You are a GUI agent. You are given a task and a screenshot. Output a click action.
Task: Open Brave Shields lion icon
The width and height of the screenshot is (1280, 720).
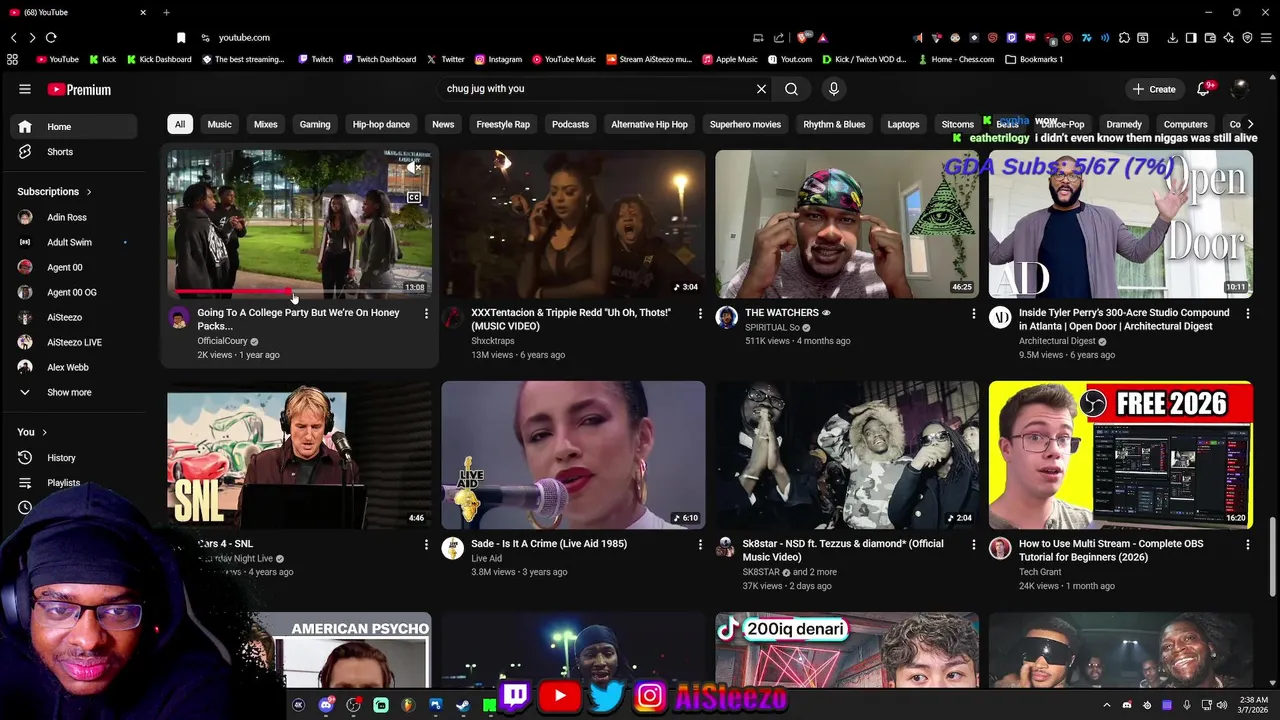[802, 38]
